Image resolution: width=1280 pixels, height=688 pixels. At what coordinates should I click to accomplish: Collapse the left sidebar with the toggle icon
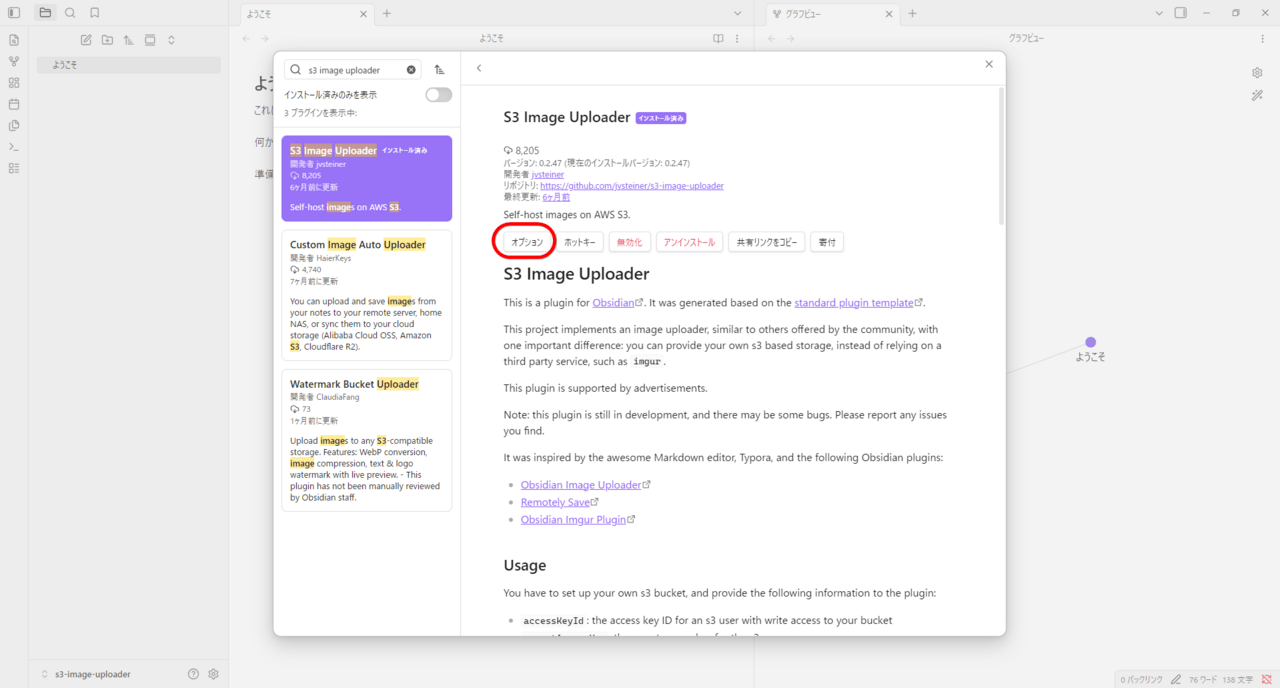point(14,13)
